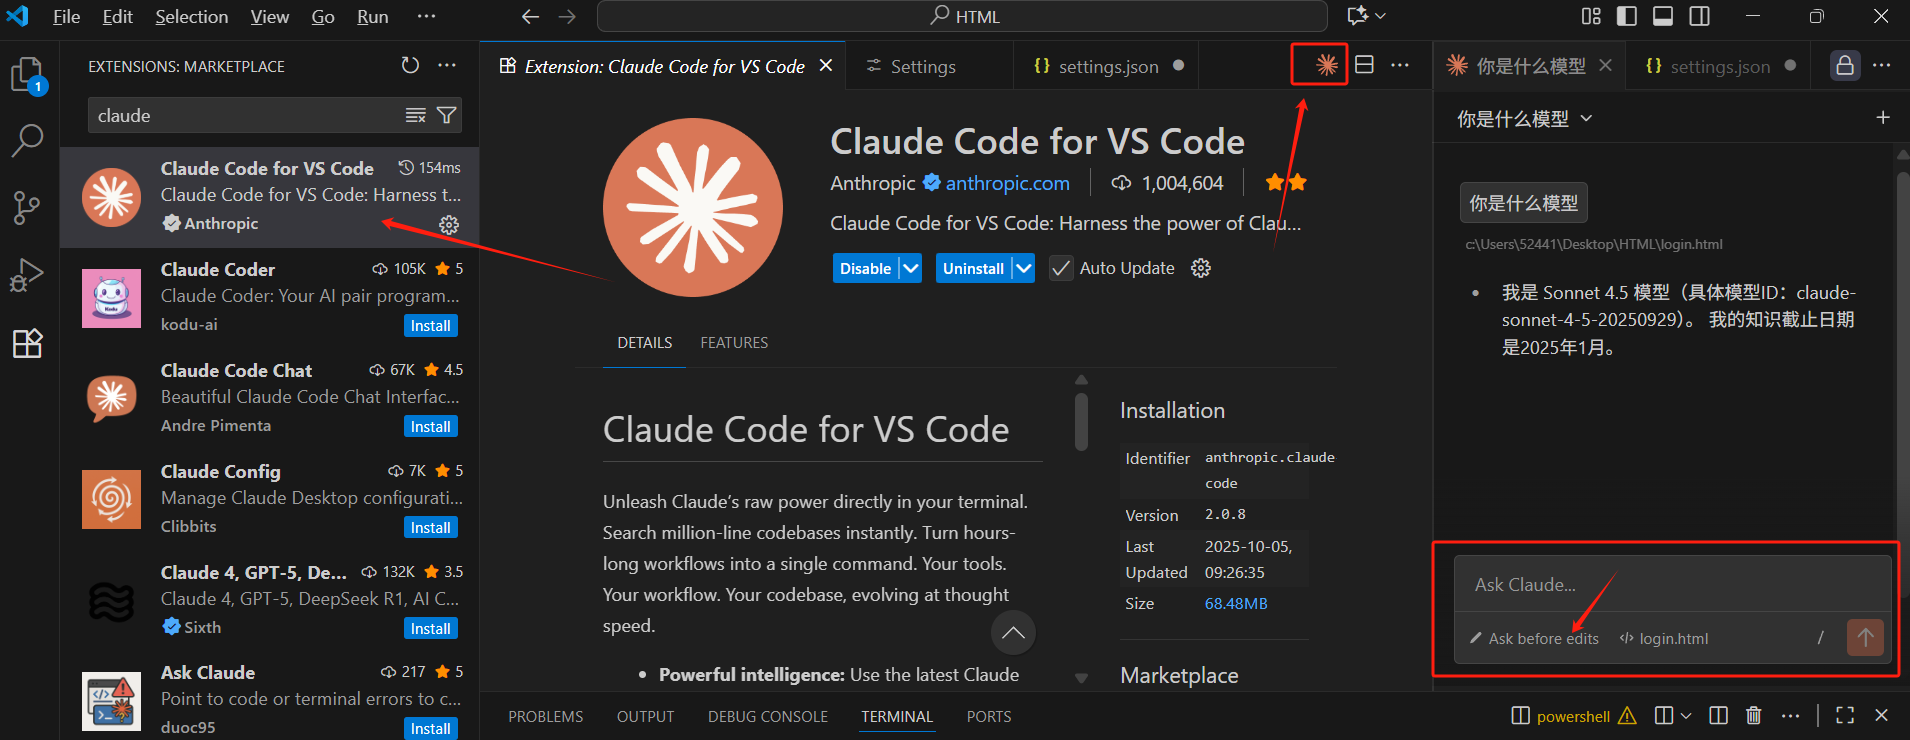Click the extension star rating
1910x740 pixels.
(x=1286, y=182)
